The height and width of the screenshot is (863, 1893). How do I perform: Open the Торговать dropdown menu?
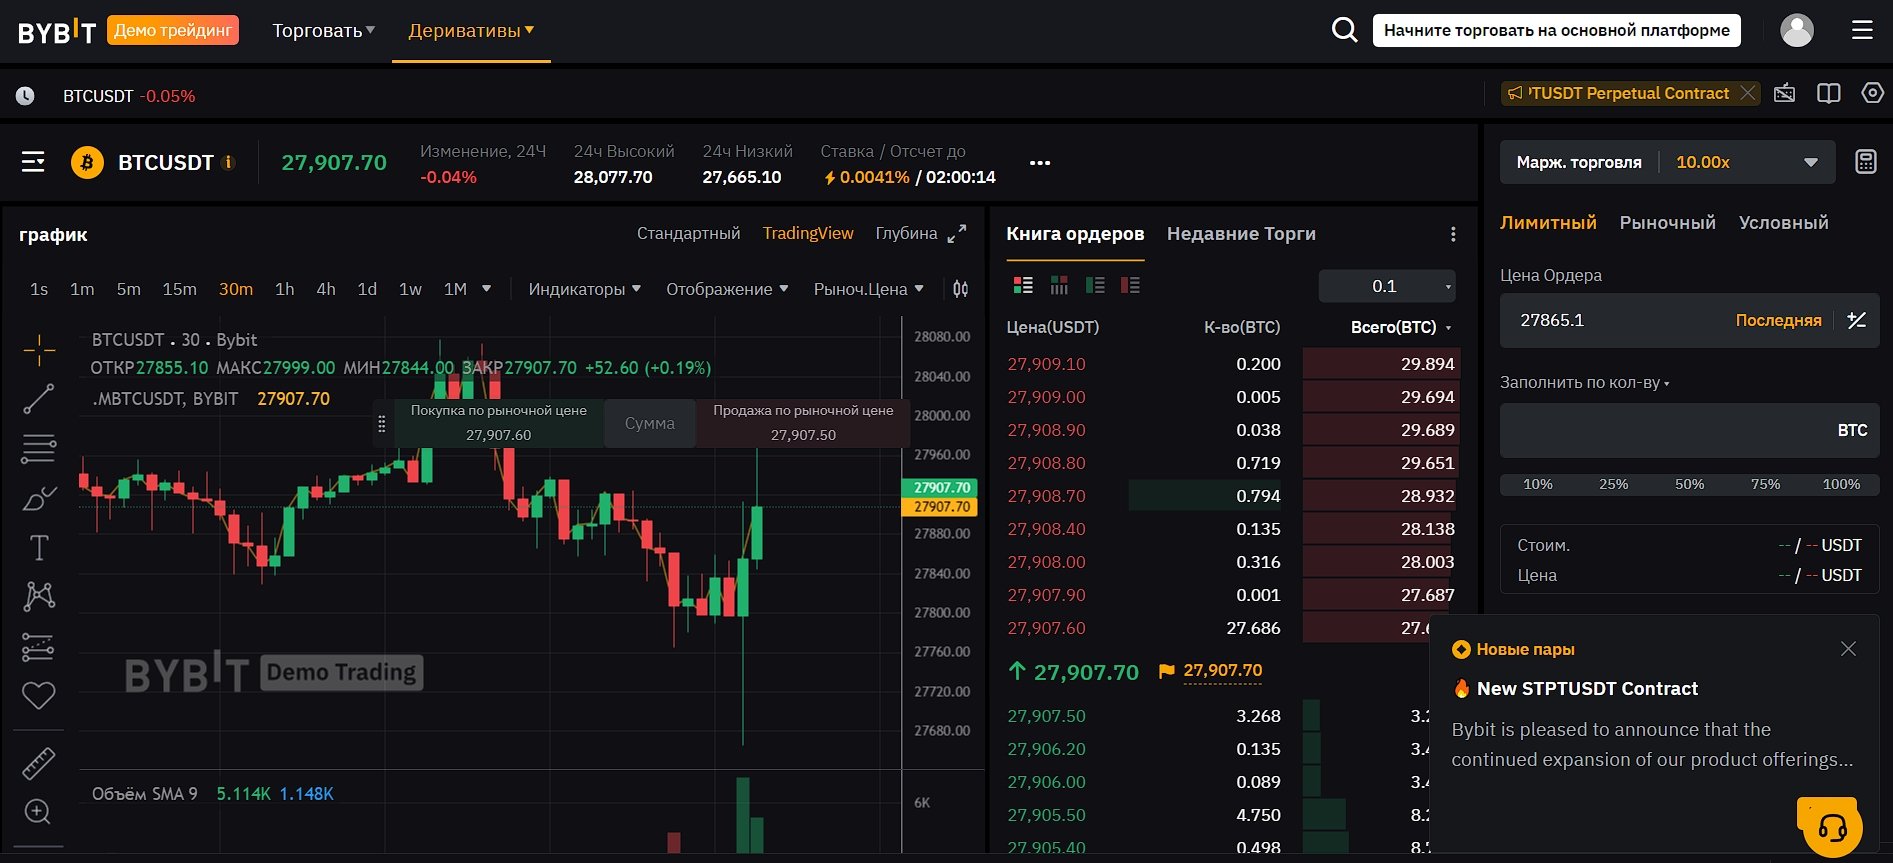point(324,31)
